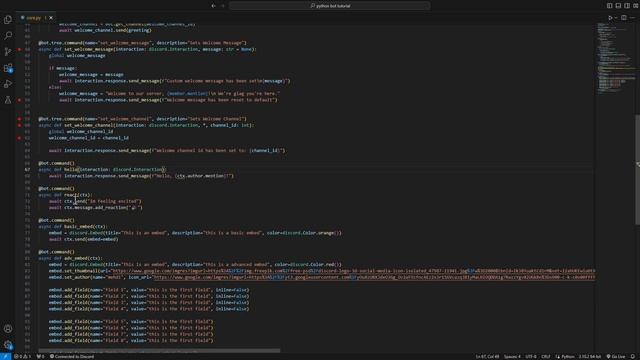Click 'await welcome_channel.send(greeting)' line
Screen dimensions: 640x360
click(x=105, y=30)
